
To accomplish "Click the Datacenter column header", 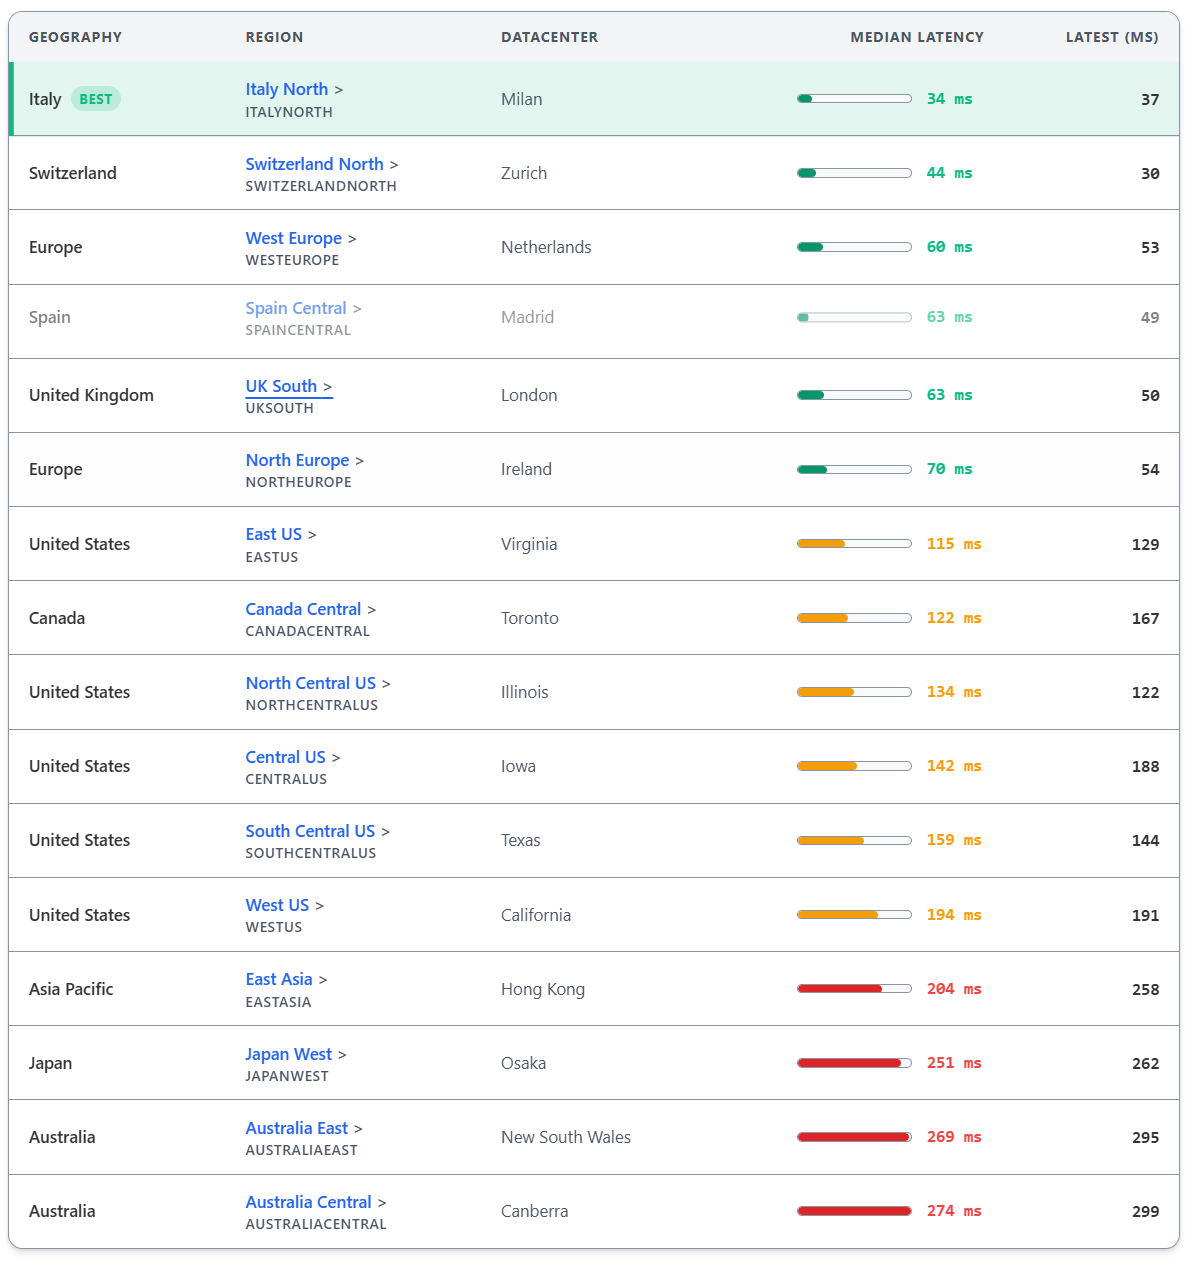I will (549, 37).
